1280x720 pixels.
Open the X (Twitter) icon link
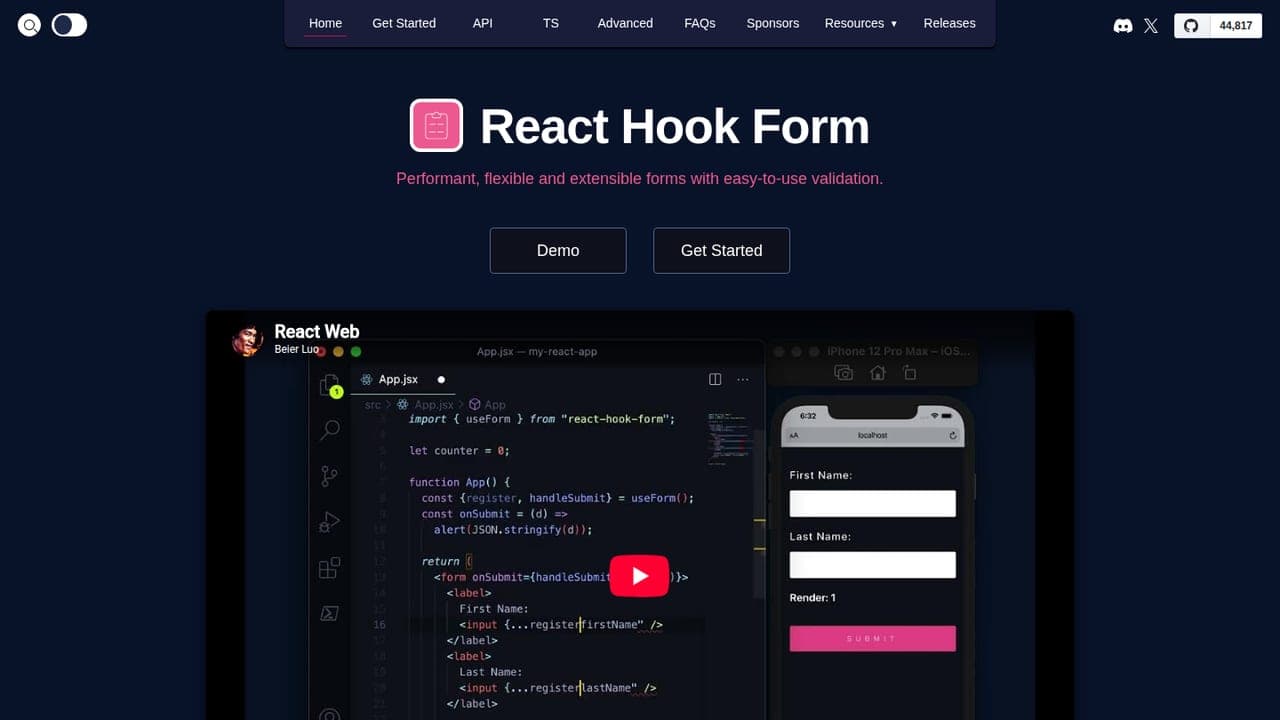[1151, 26]
